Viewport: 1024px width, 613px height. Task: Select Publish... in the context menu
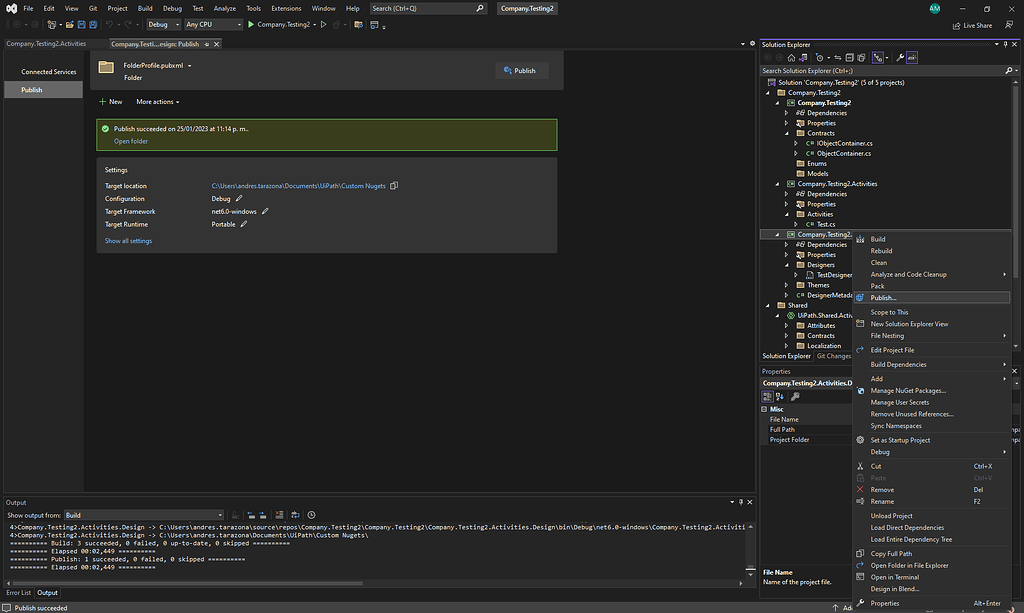(883, 298)
